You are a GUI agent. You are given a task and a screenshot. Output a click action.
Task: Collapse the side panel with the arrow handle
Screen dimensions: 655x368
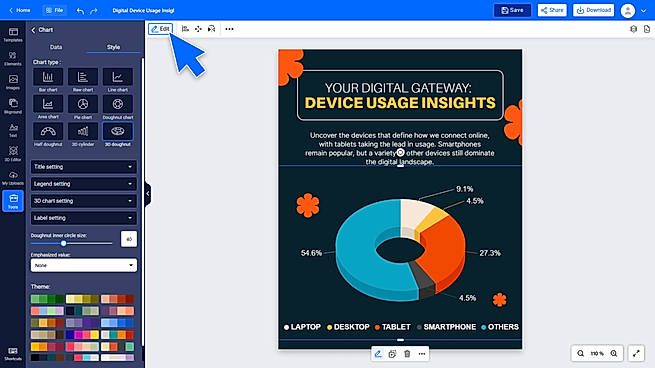tap(147, 193)
